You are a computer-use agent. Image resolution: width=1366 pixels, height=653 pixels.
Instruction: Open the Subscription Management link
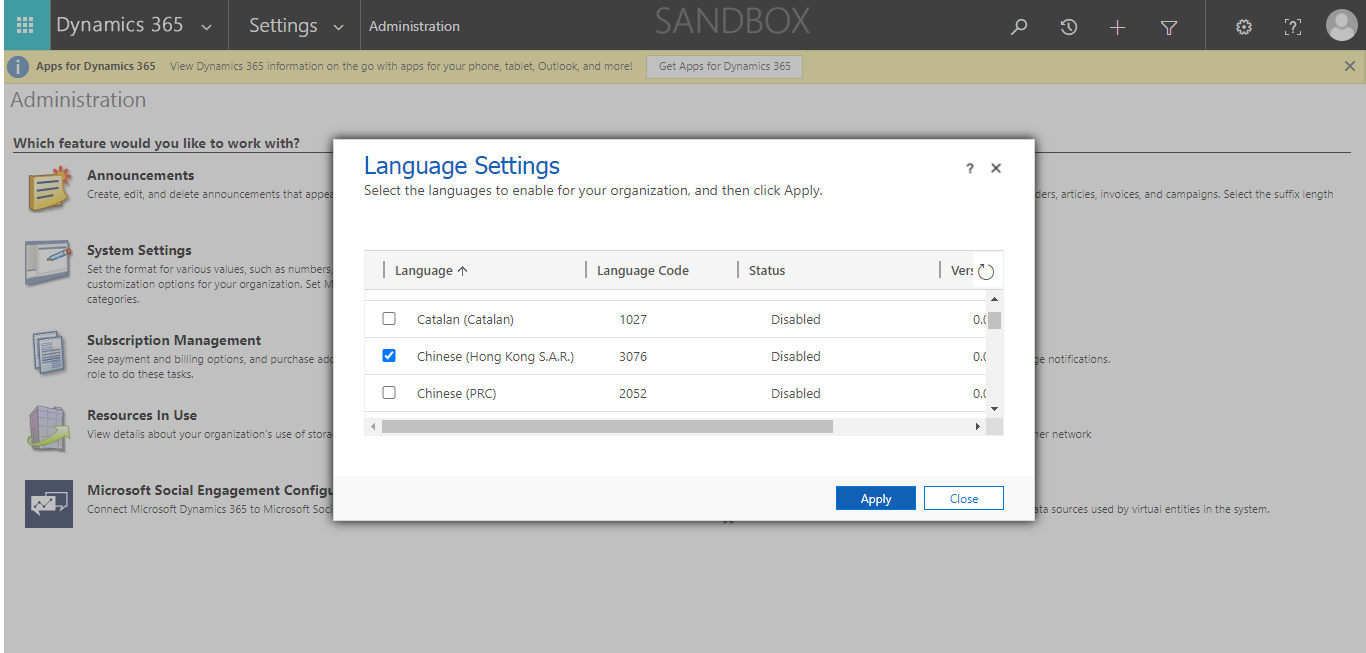tap(174, 340)
